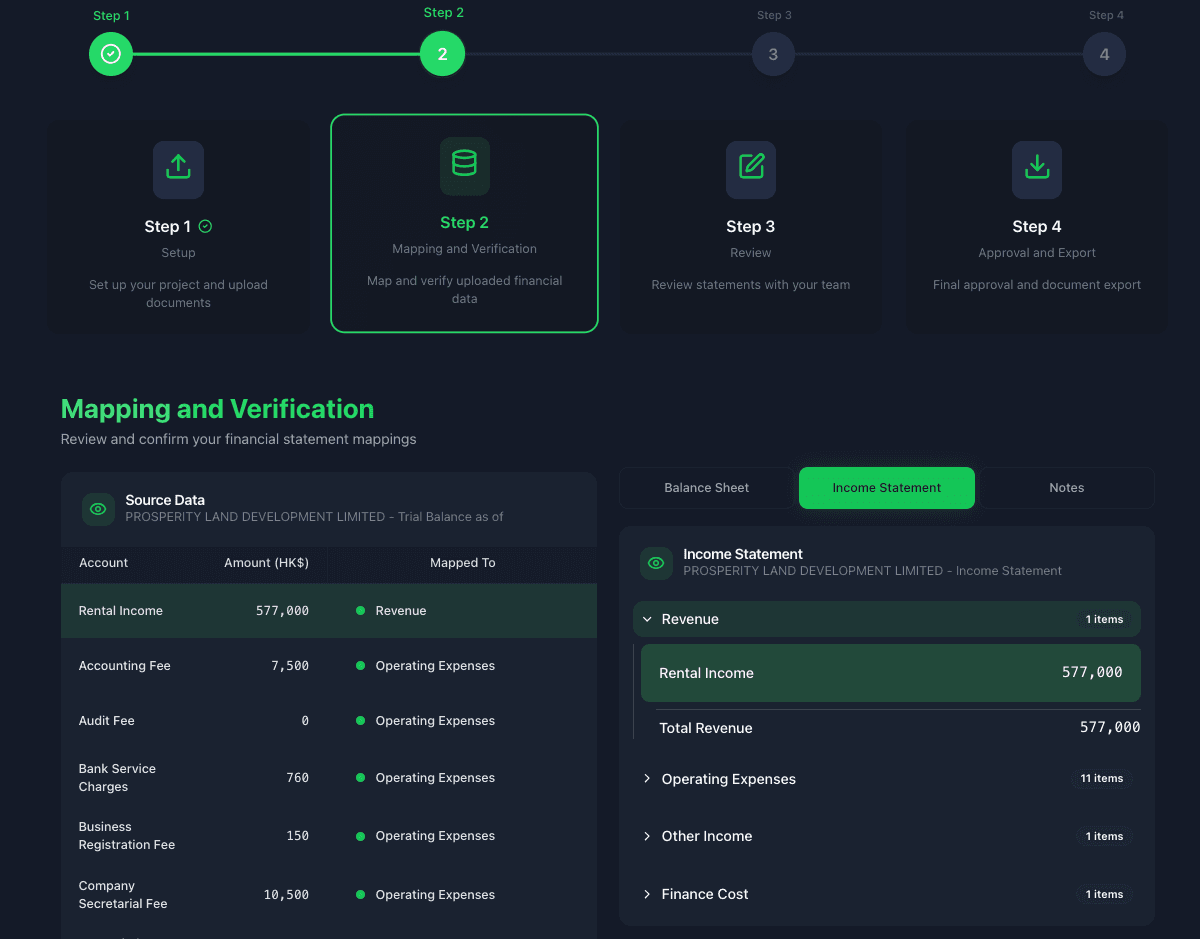Click the 1 items badge on Other Income
Screen dimensions: 1200x939
click(1105, 837)
